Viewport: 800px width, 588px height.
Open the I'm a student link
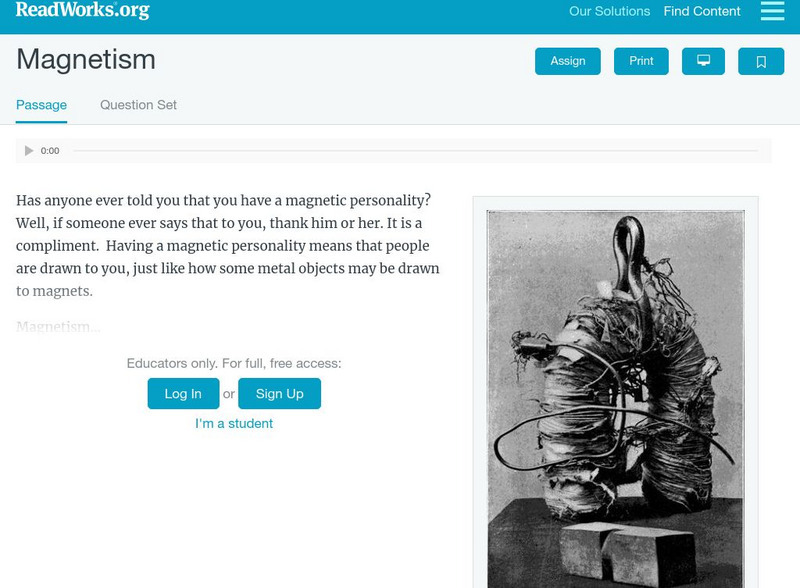coord(236,423)
